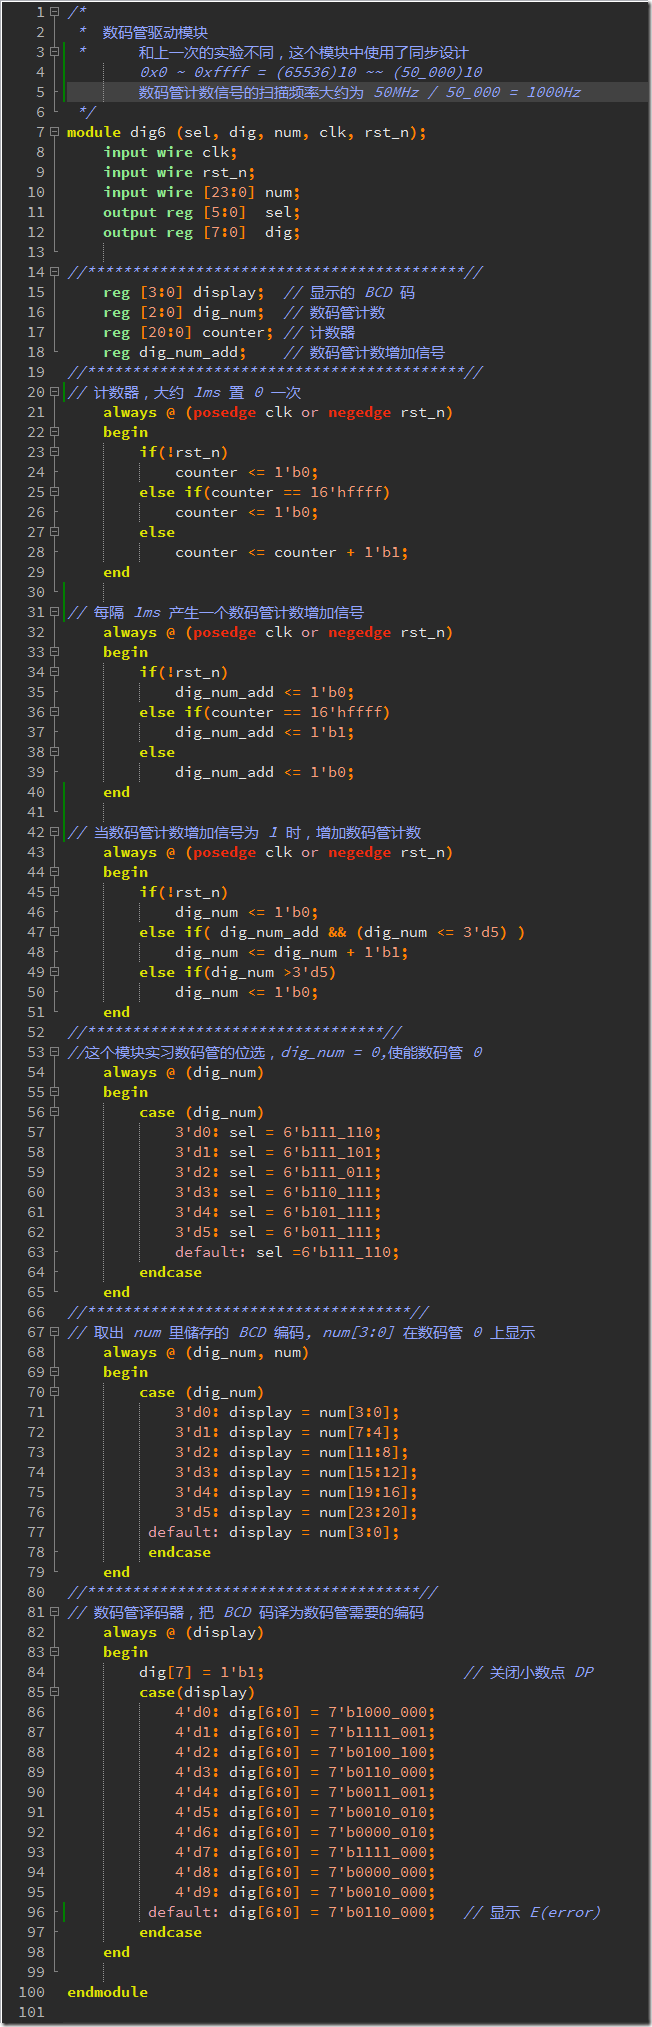Collapse the module dig6 declaration fold

coord(55,132)
